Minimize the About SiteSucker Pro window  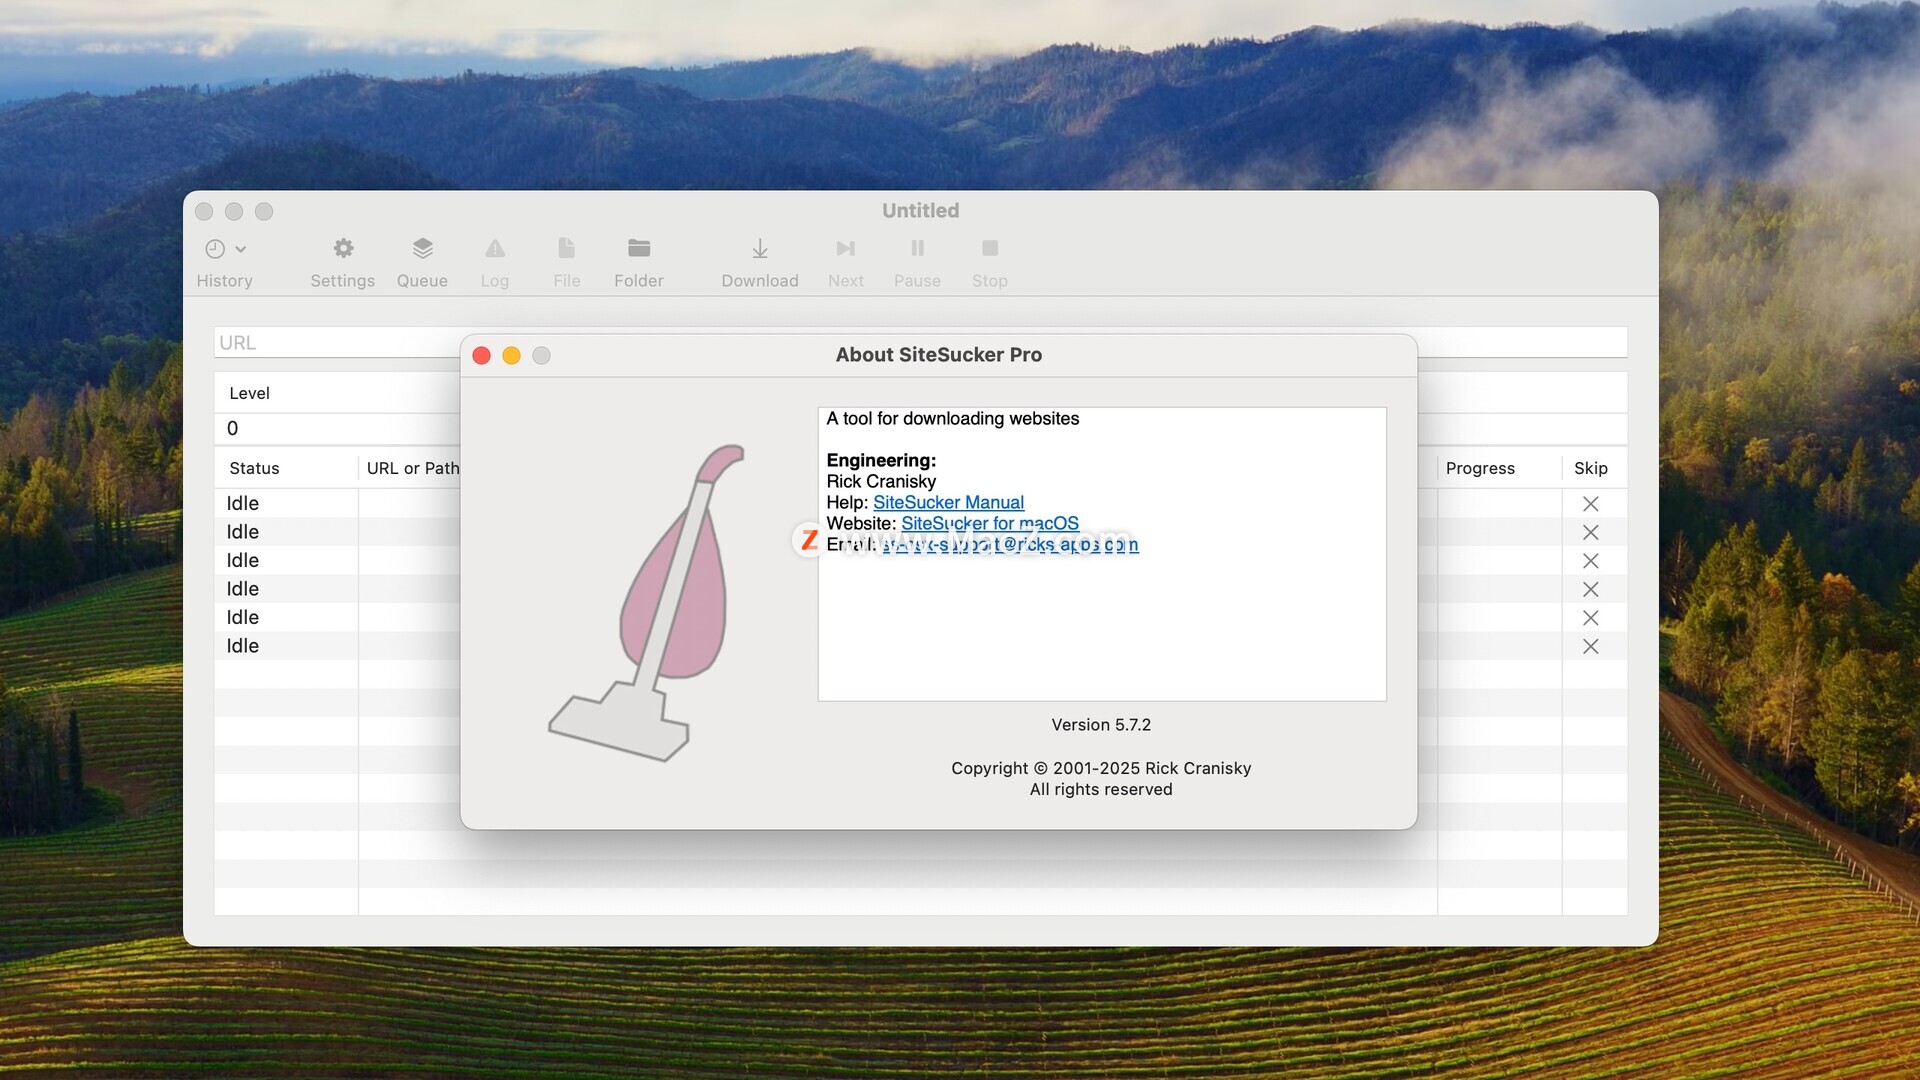[511, 356]
